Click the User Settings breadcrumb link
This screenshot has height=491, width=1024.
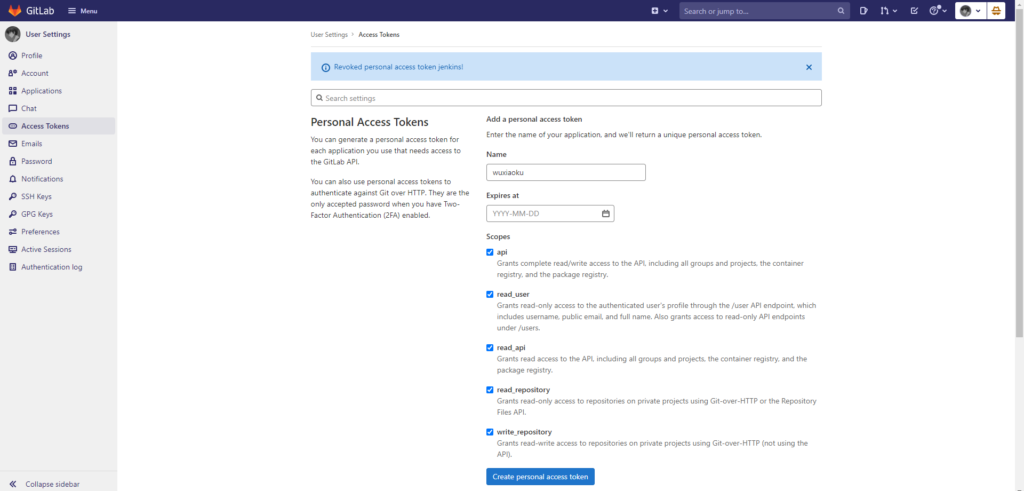pyautogui.click(x=329, y=34)
